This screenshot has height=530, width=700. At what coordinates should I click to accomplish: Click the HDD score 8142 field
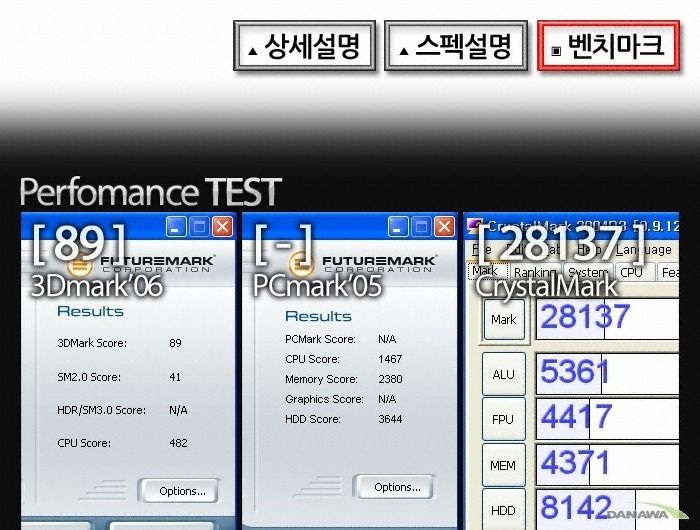click(x=607, y=510)
